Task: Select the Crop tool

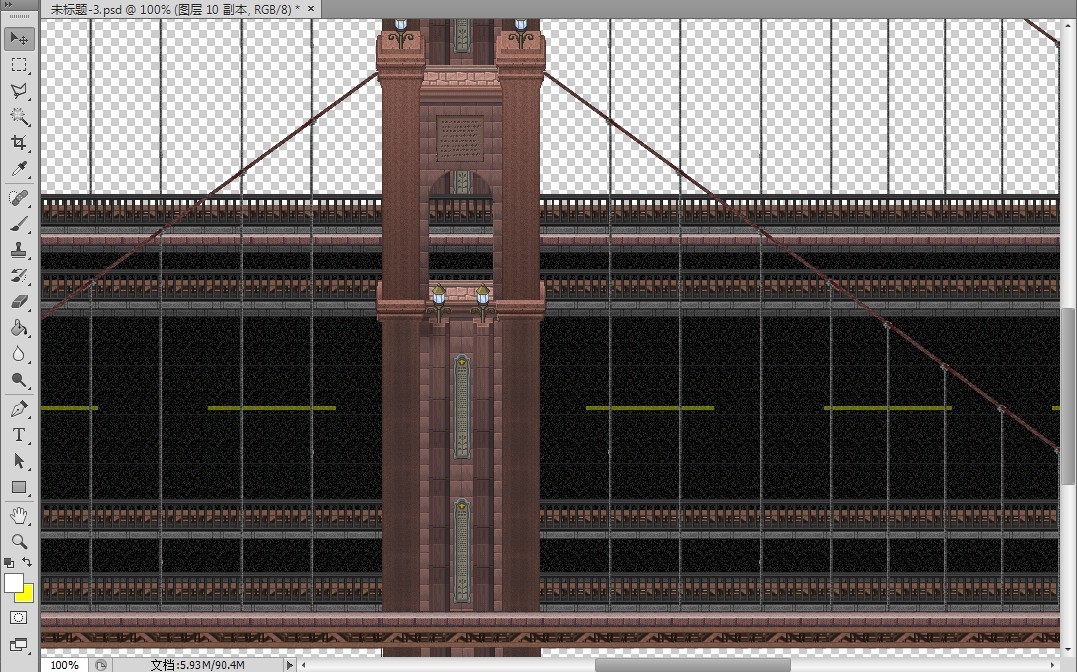Action: (19, 143)
